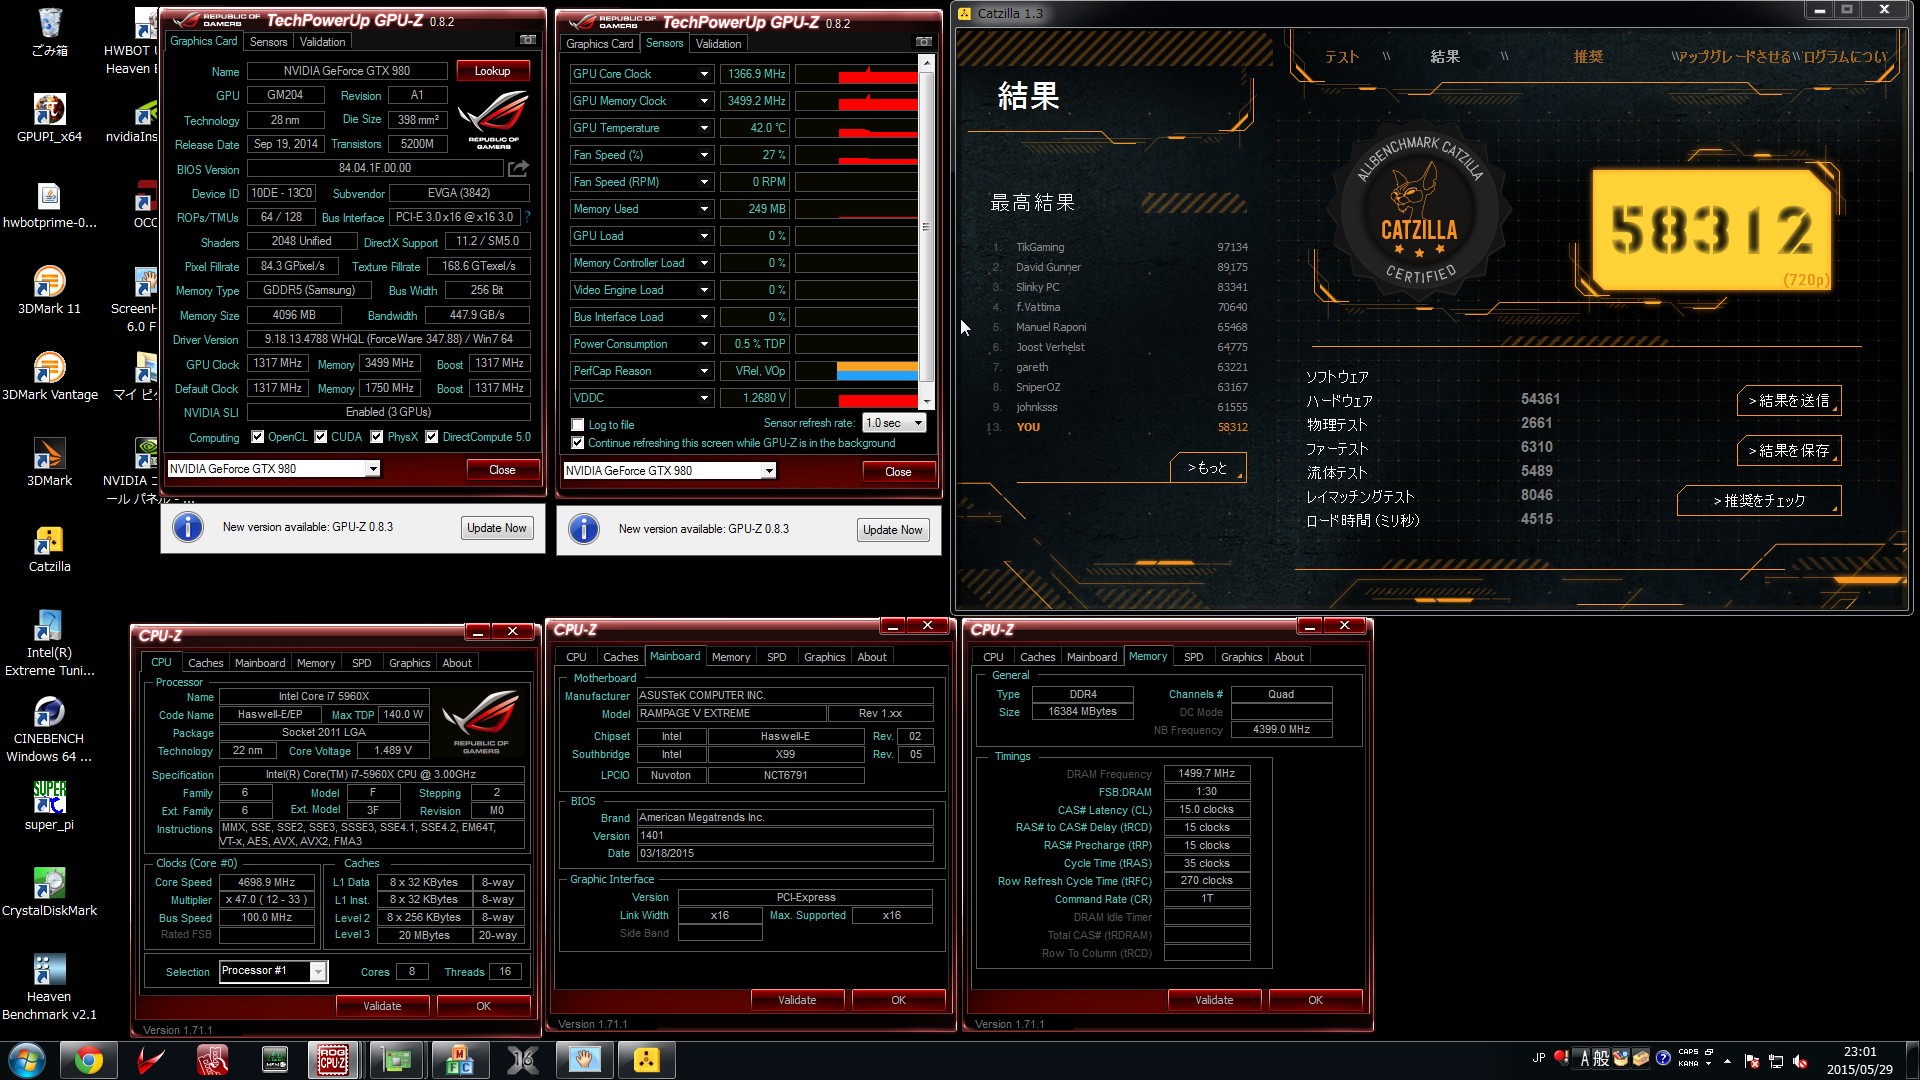
Task: Click the BIOS save/share icon next to BIOS Version
Action: [518, 168]
